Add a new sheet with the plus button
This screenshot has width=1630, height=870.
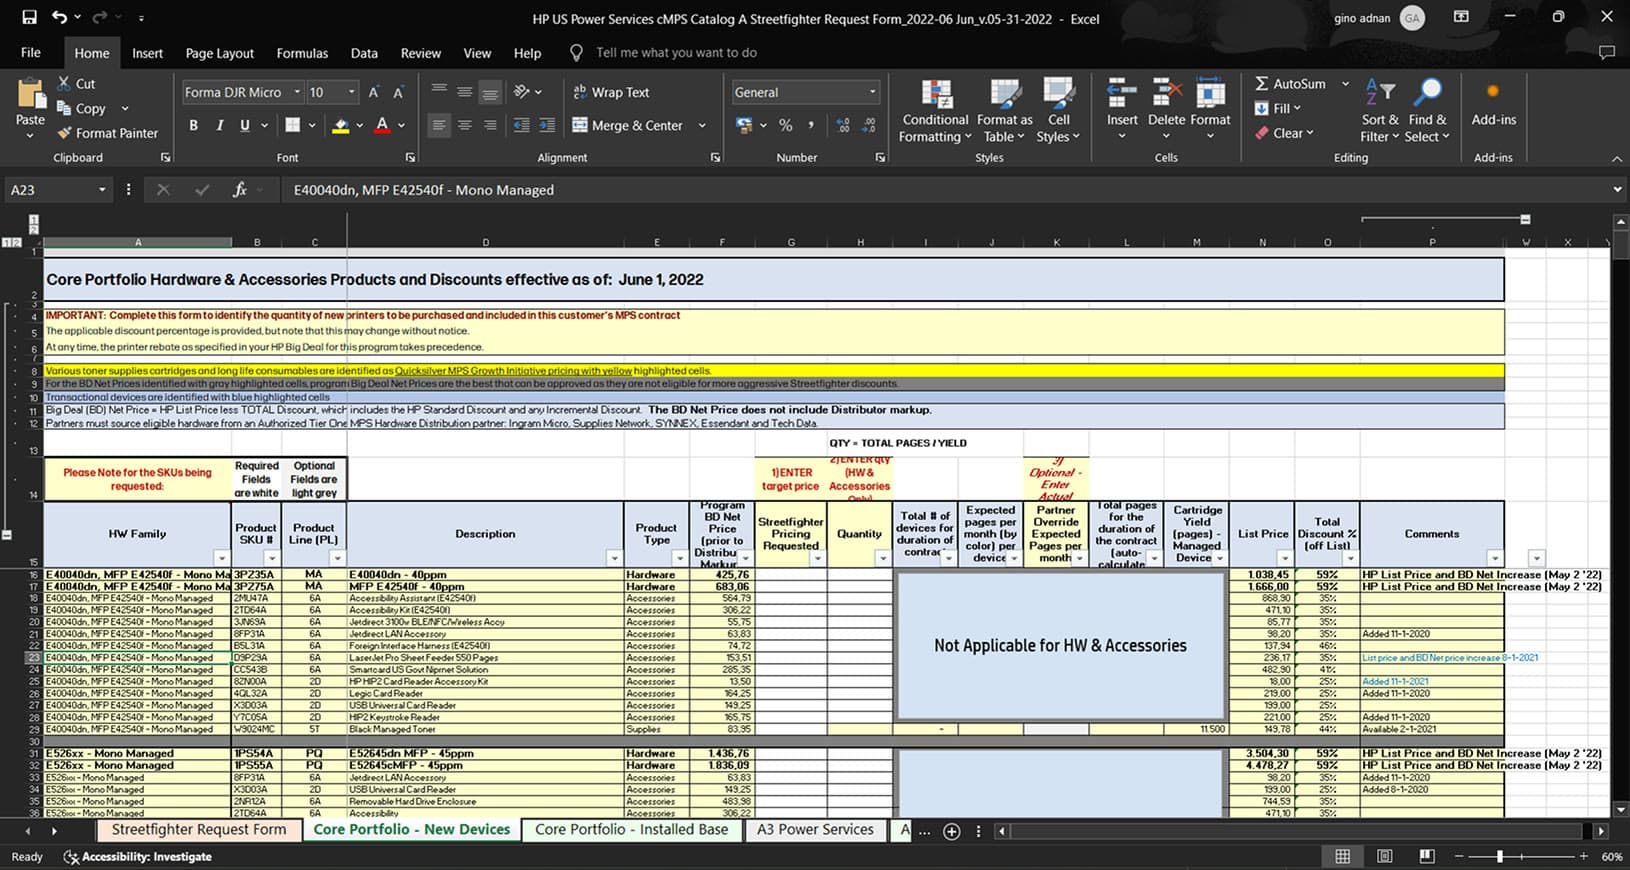(952, 831)
